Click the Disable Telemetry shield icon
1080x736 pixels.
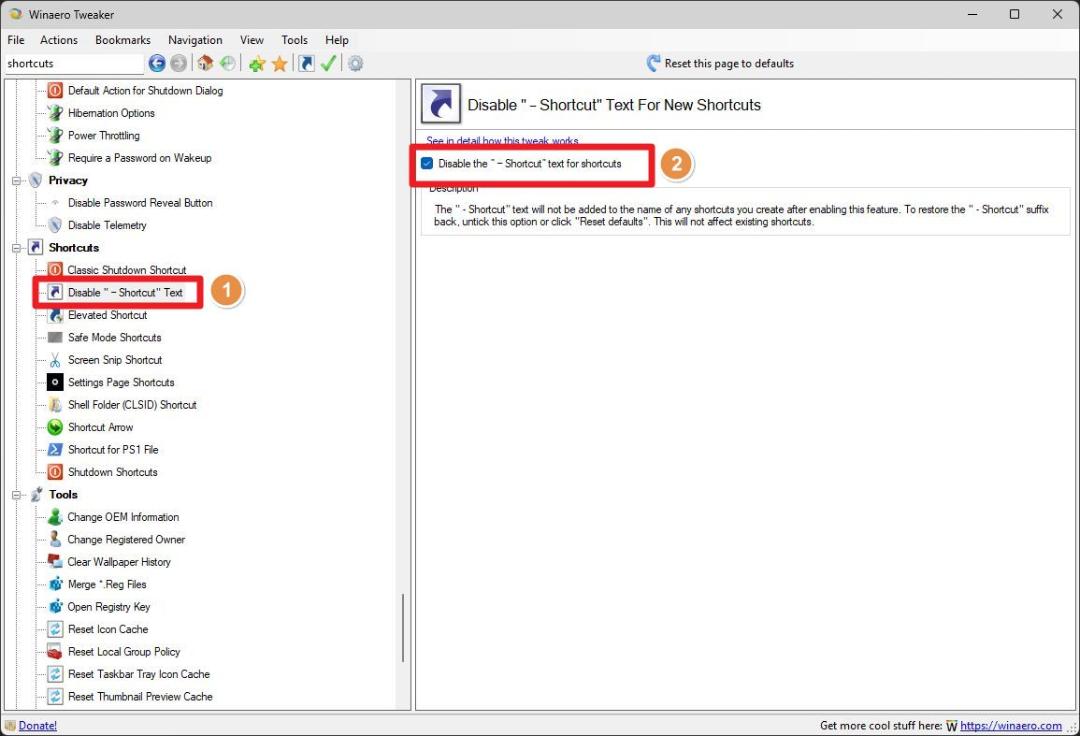point(55,225)
